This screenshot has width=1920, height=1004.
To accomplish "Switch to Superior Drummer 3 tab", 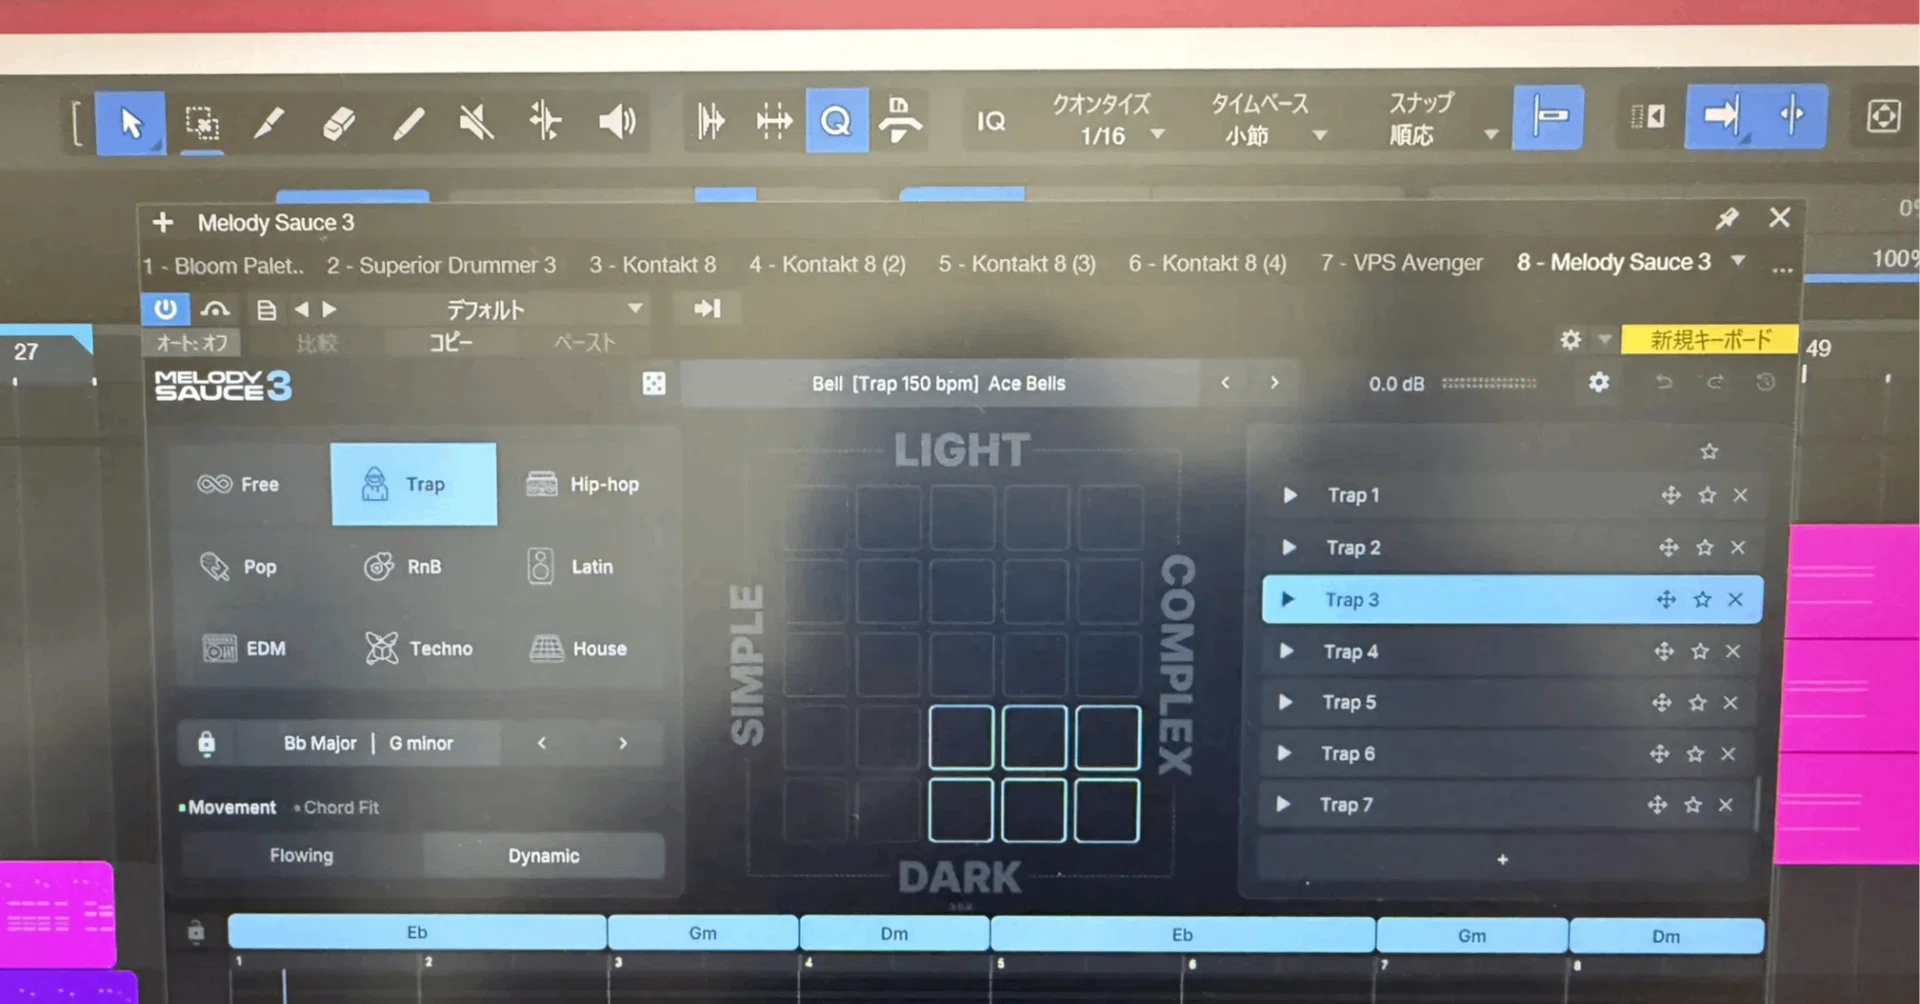I will coord(441,265).
